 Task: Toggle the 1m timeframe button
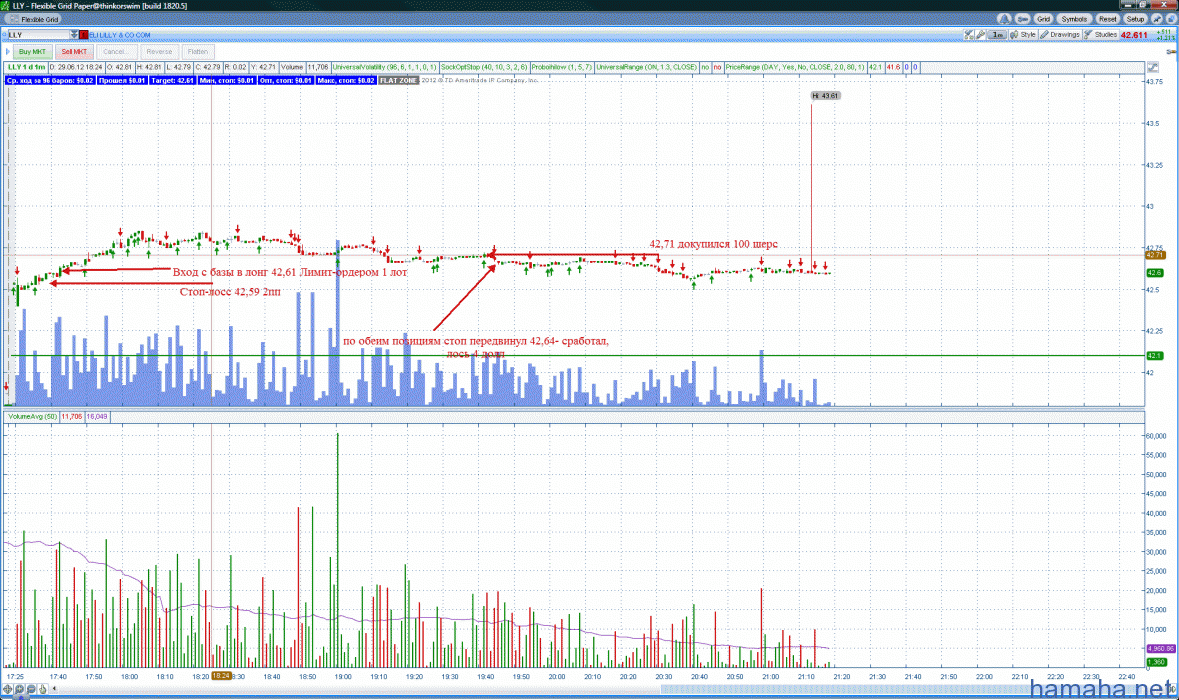click(x=998, y=35)
